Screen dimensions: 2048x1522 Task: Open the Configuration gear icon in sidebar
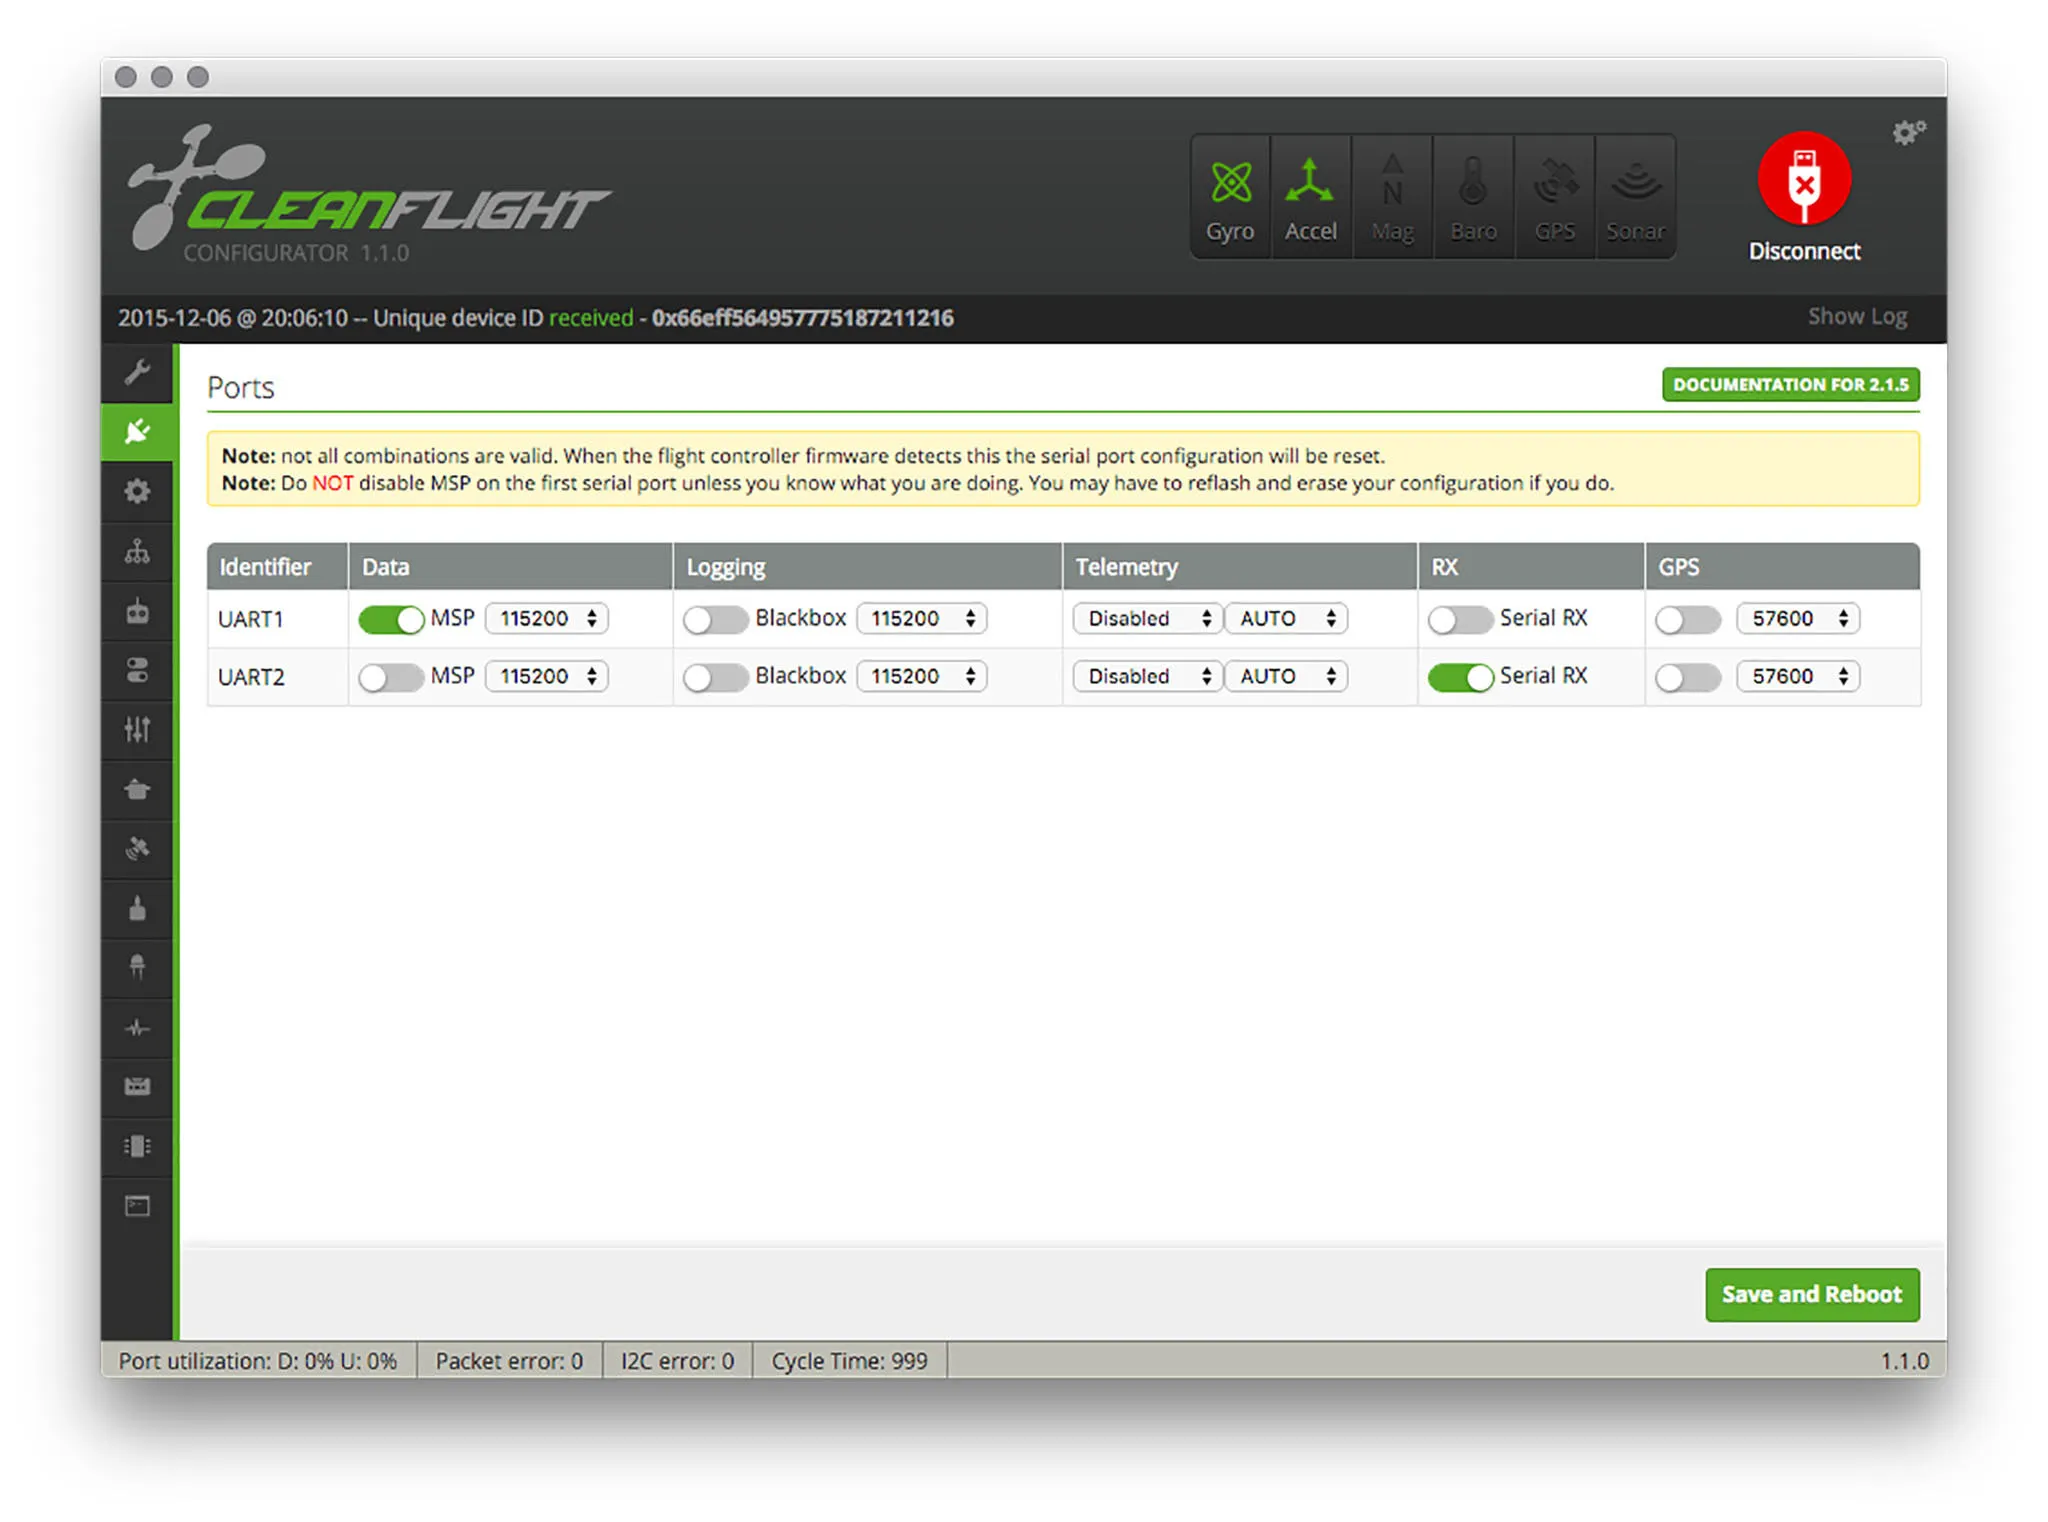137,491
